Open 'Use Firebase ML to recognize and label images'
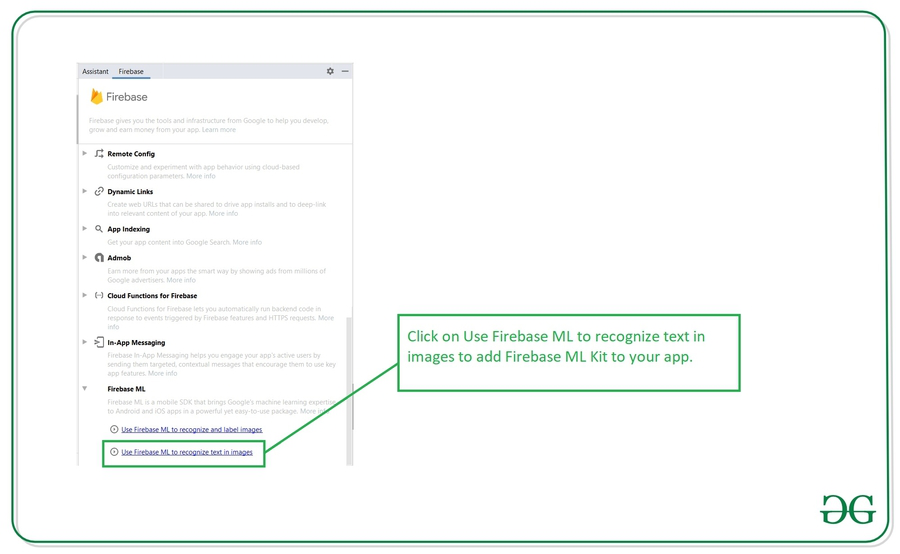This screenshot has width=900, height=554. pos(192,429)
